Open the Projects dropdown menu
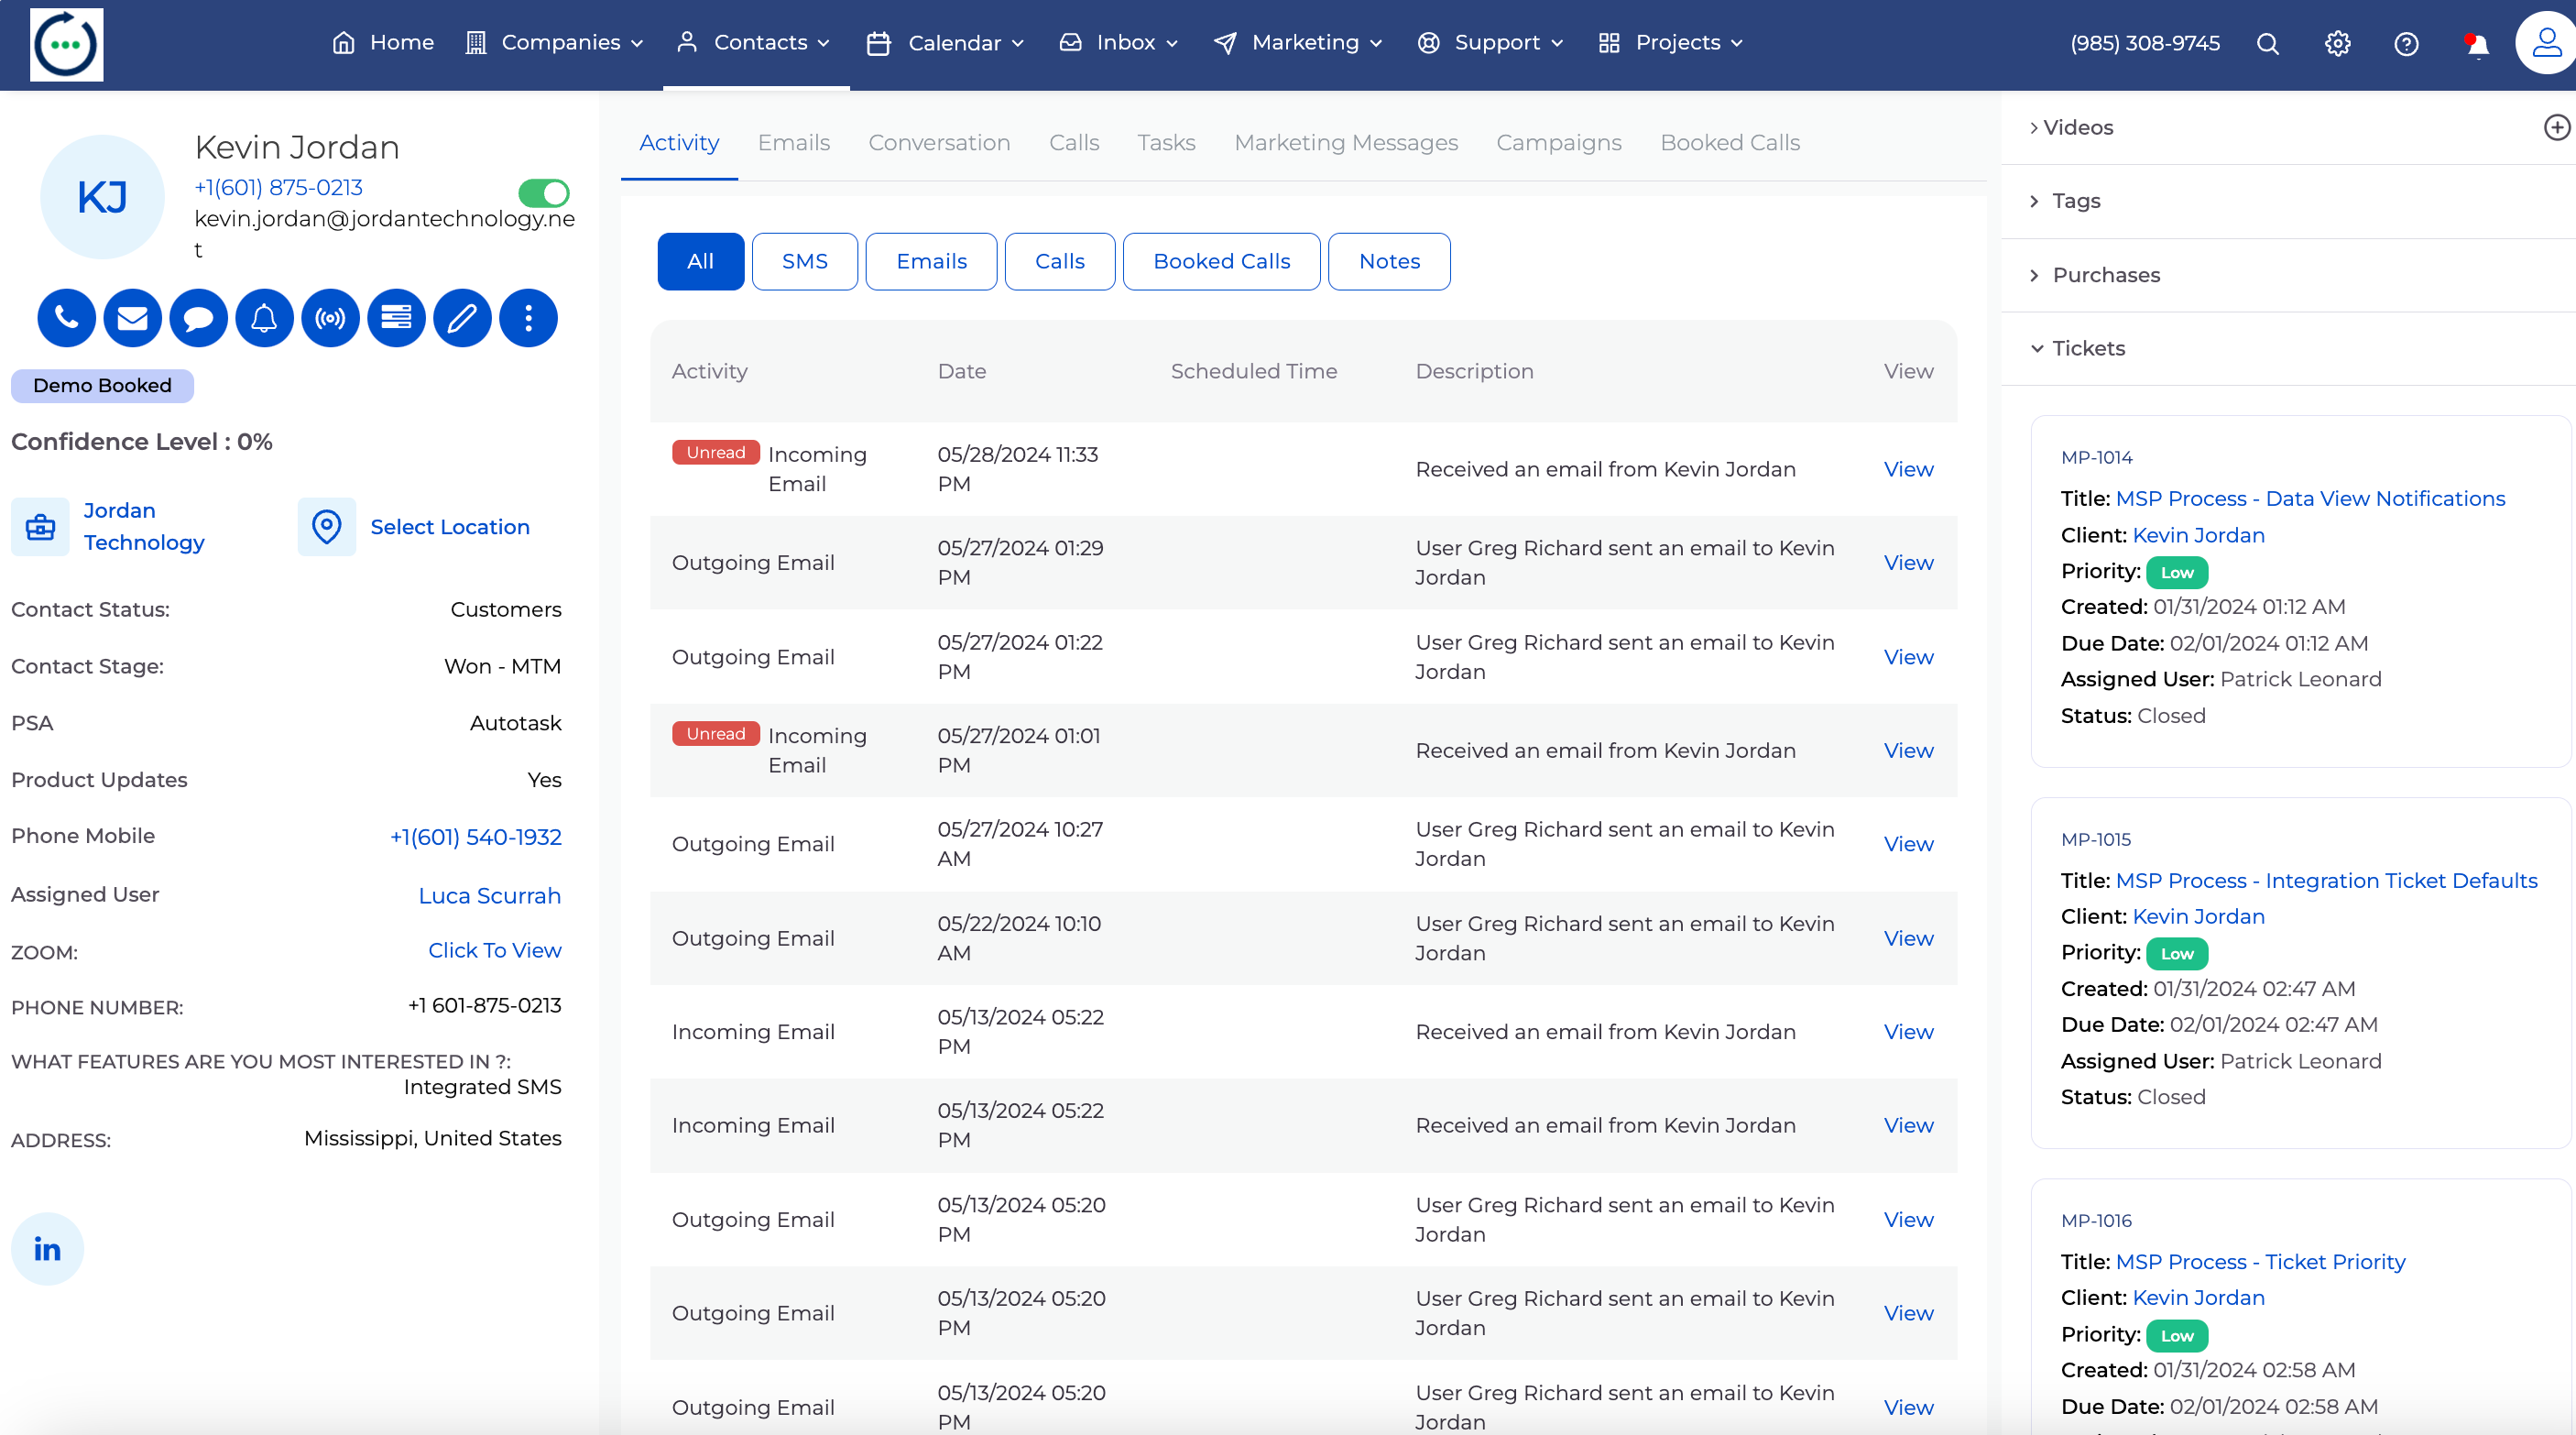The width and height of the screenshot is (2576, 1435). pyautogui.click(x=1671, y=42)
